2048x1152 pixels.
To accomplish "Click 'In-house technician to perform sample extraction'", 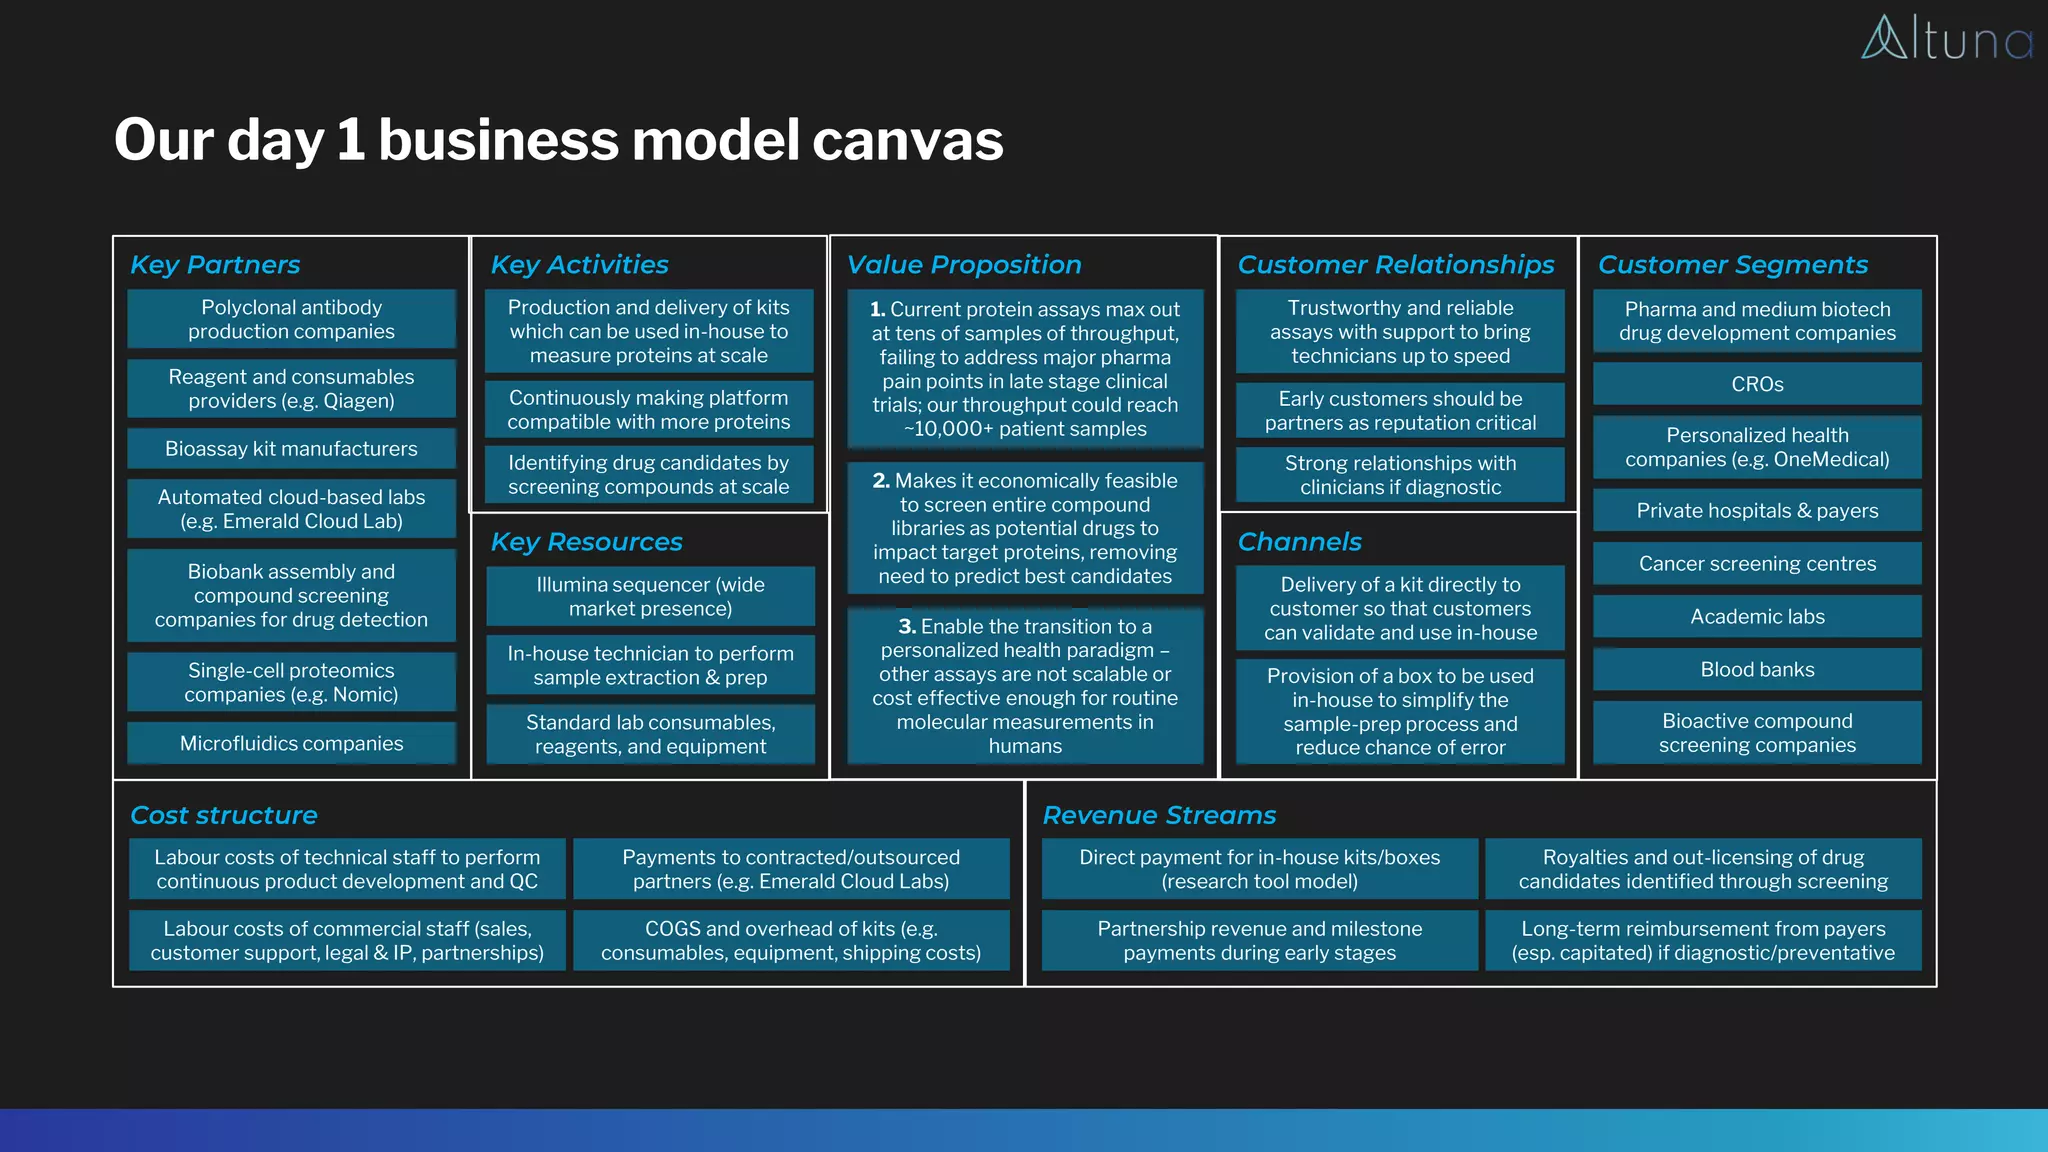I will tap(651, 665).
